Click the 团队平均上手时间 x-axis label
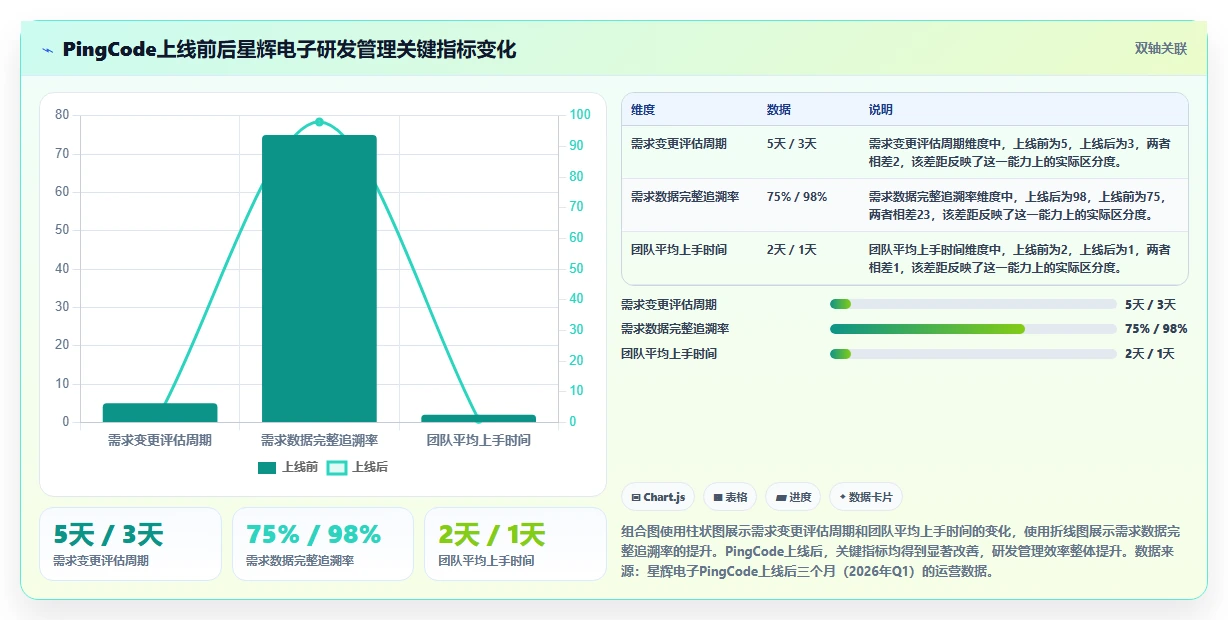The image size is (1228, 620). pyautogui.click(x=479, y=440)
